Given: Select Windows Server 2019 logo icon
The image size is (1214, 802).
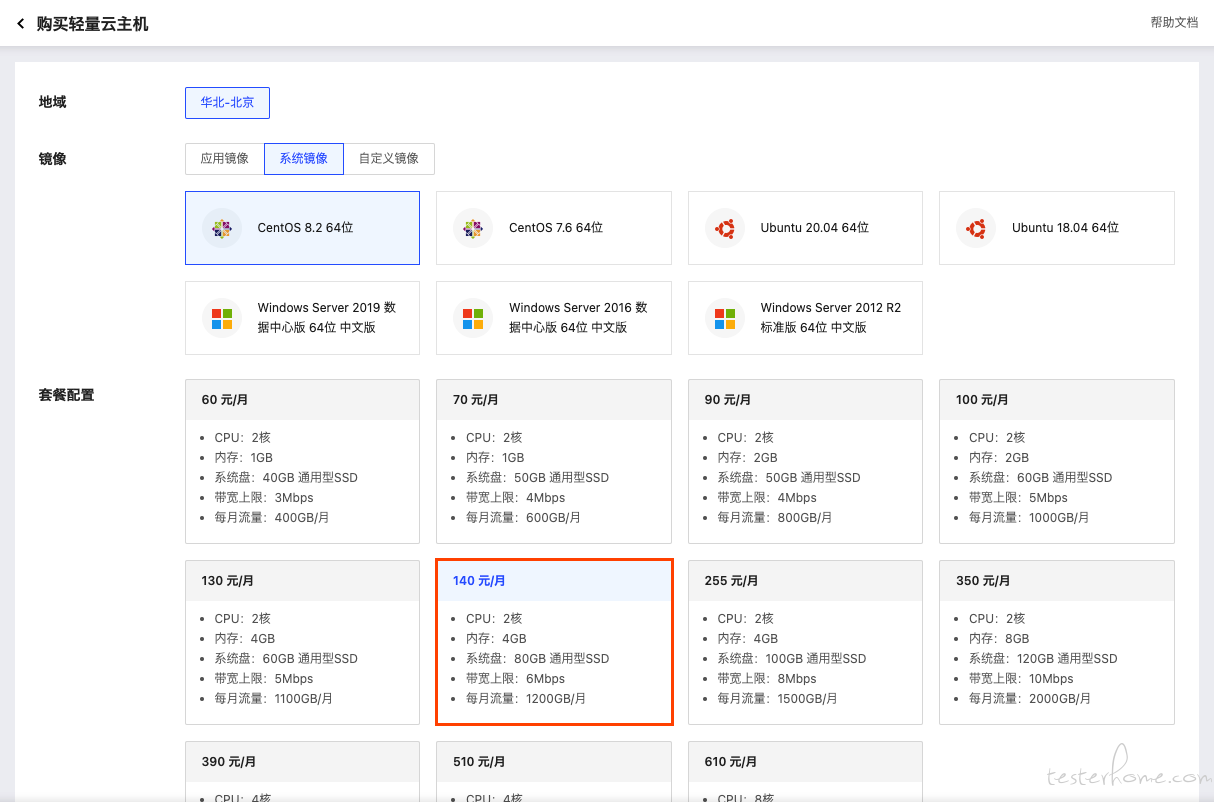Looking at the screenshot, I should point(221,318).
